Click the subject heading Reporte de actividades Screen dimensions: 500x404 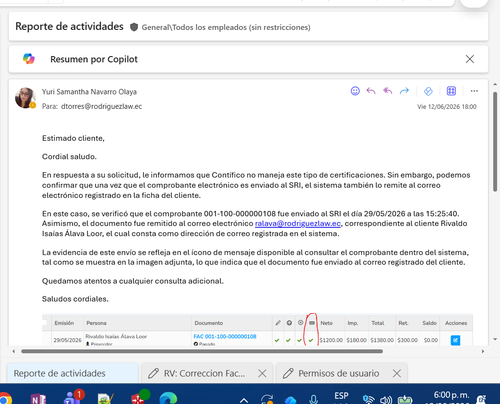click(69, 26)
